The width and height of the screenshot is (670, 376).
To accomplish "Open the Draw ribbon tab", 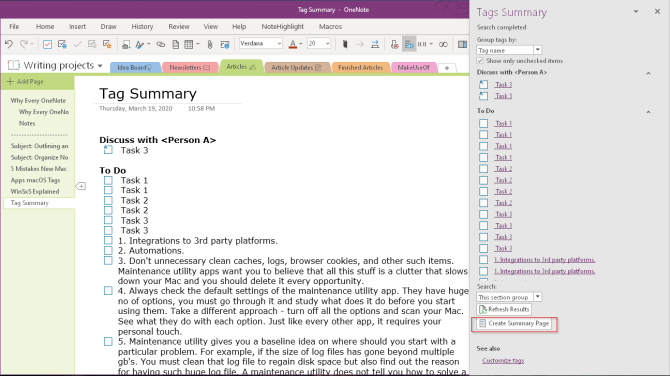I will click(x=109, y=26).
